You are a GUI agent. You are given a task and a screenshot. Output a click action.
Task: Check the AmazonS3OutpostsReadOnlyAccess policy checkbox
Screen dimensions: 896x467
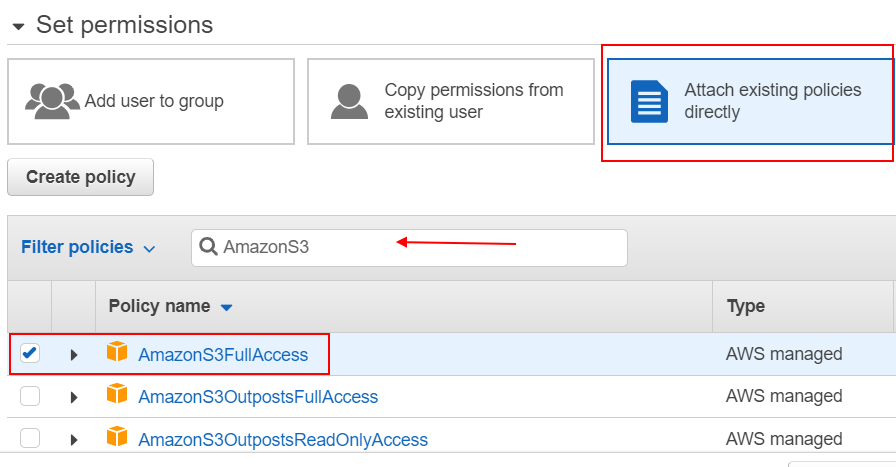[x=30, y=439]
